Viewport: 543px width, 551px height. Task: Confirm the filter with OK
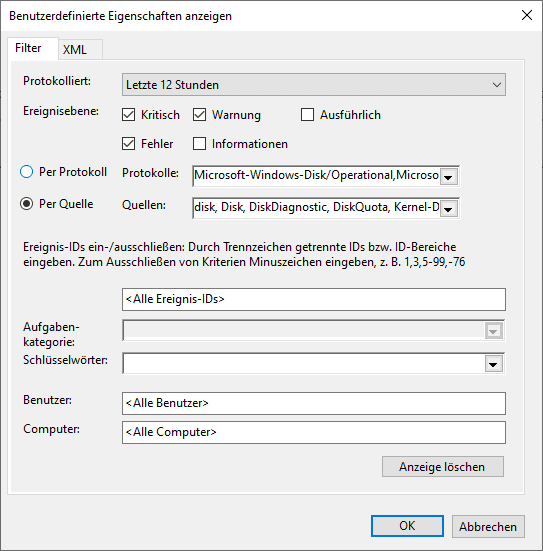pyautogui.click(x=407, y=526)
